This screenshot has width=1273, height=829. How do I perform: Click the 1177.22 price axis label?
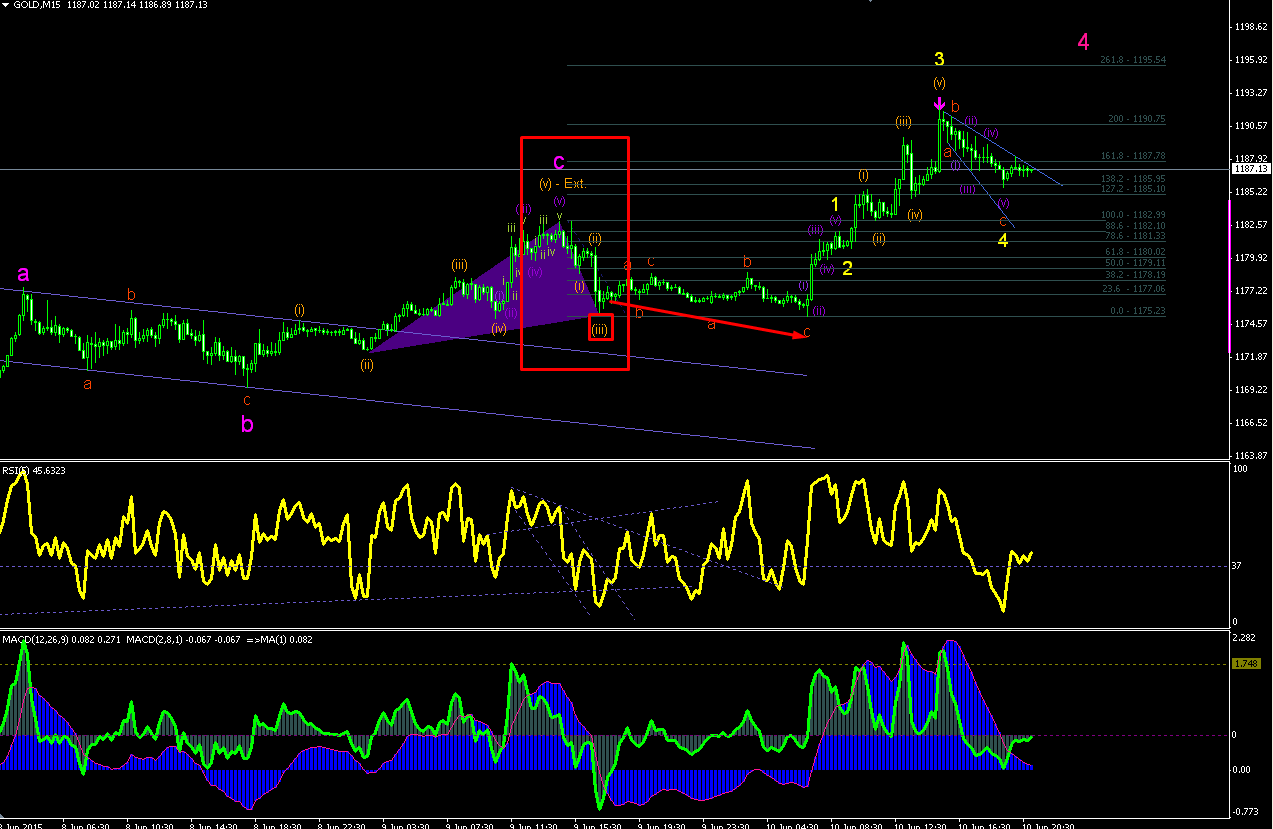pyautogui.click(x=1250, y=291)
